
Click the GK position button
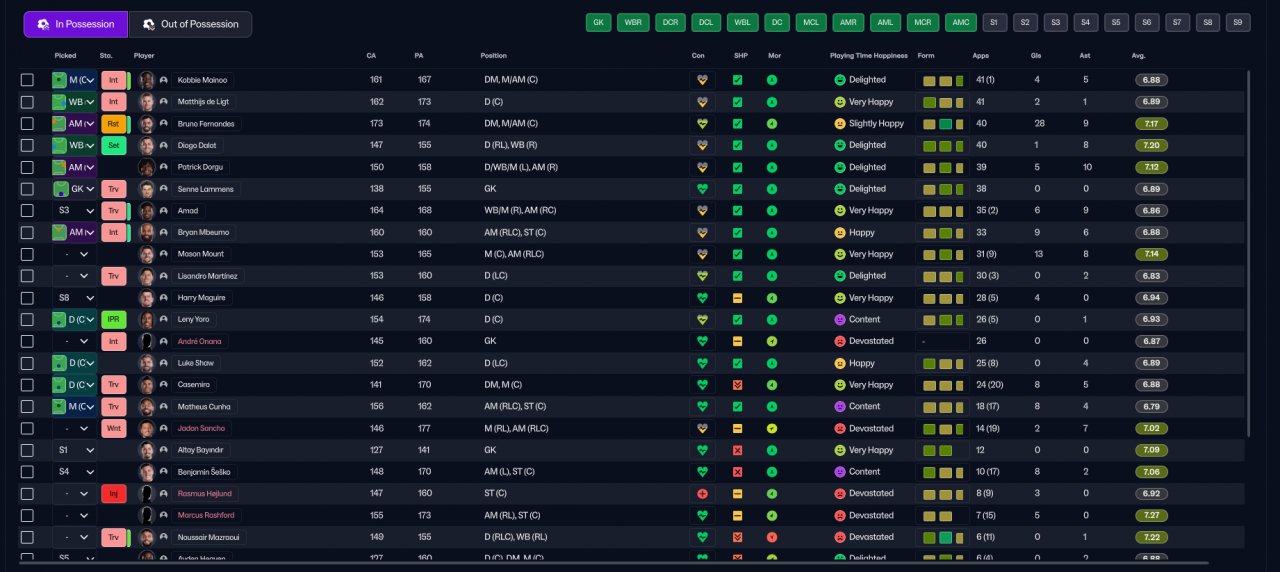pos(599,22)
